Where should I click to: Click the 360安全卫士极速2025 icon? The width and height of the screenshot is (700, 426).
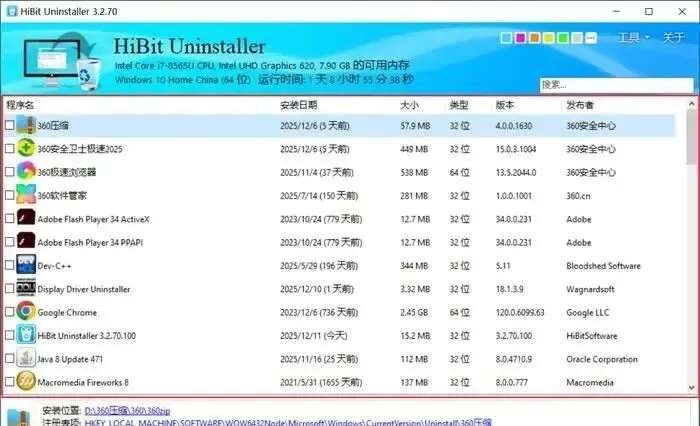(26, 148)
